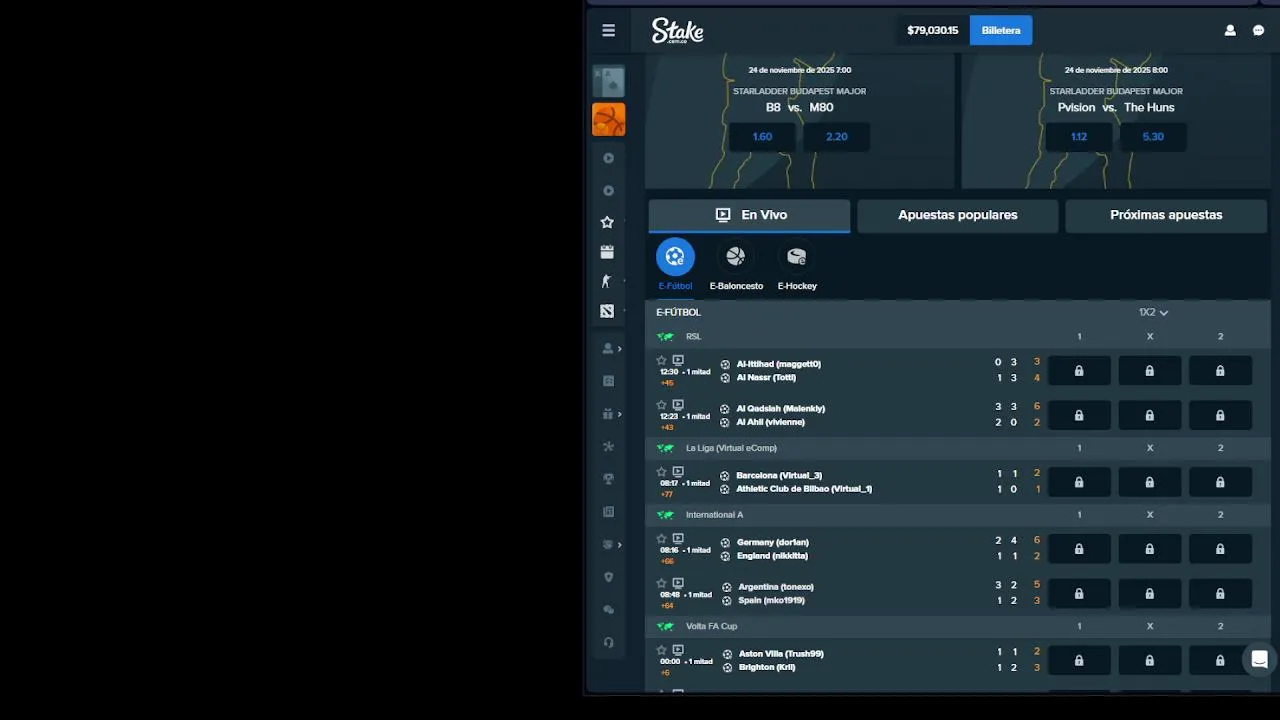Bet on M80 at odds 2.20

tap(837, 137)
